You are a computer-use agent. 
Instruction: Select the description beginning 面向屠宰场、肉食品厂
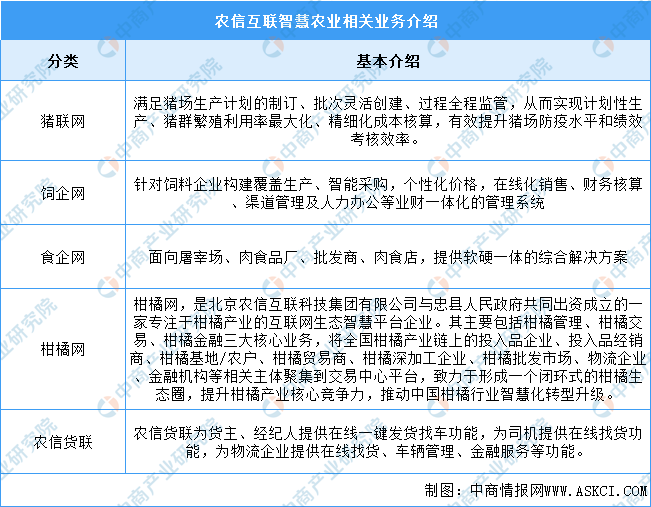coord(388,257)
